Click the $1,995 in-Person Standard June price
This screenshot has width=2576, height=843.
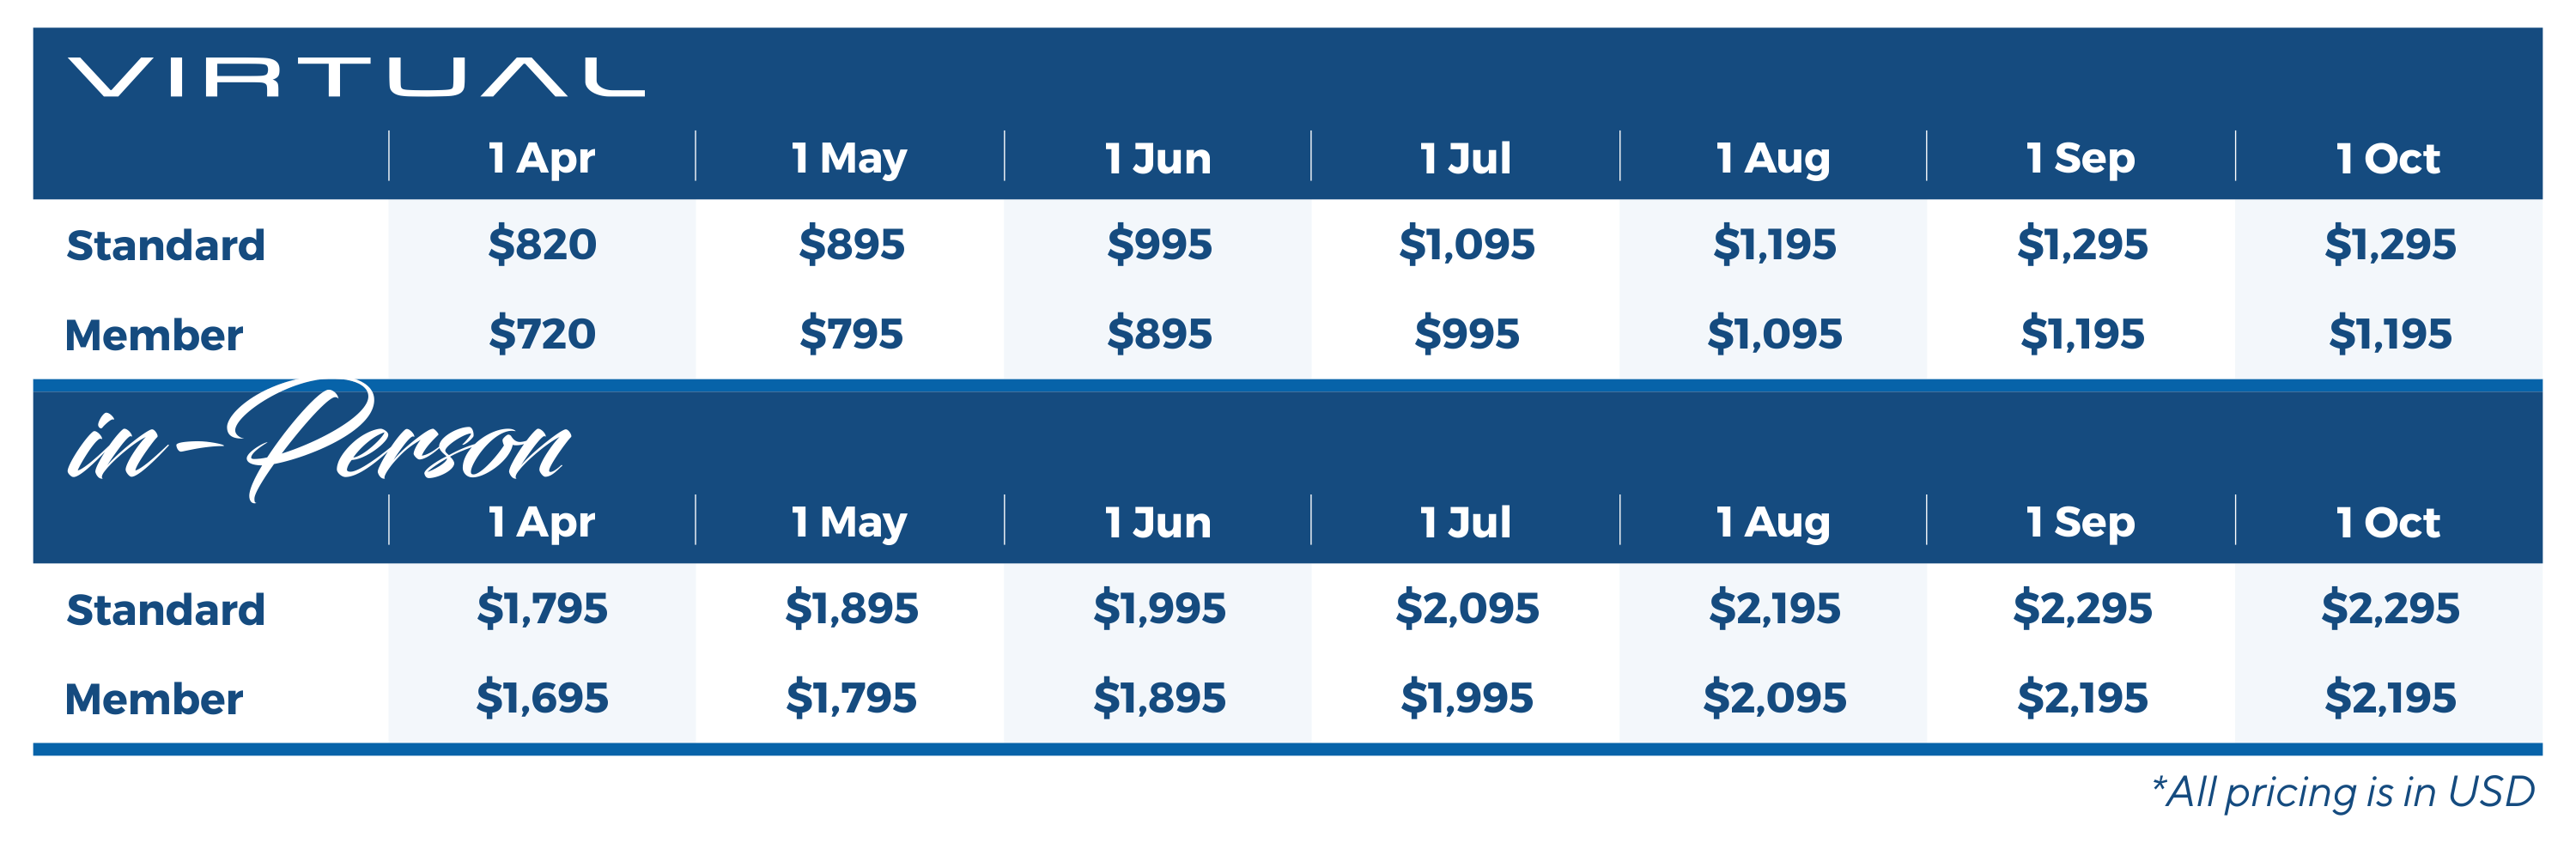click(x=1159, y=608)
